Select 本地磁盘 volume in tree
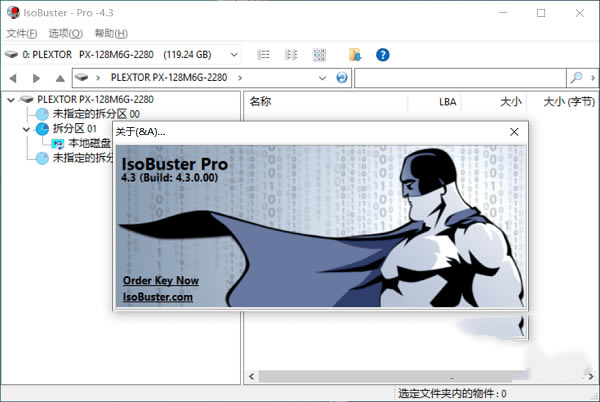This screenshot has height=402, width=600. [x=90, y=143]
